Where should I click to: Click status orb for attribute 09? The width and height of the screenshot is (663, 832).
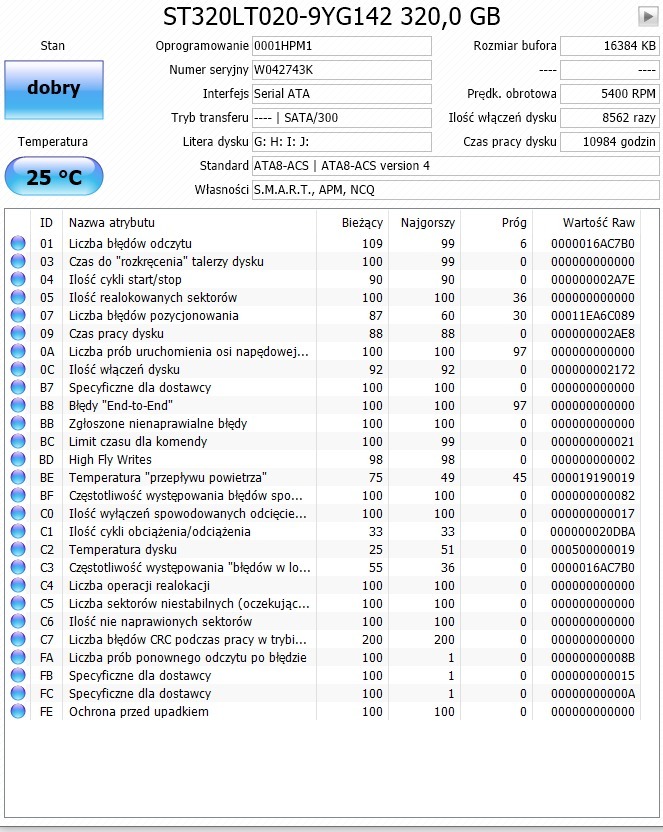pos(18,334)
